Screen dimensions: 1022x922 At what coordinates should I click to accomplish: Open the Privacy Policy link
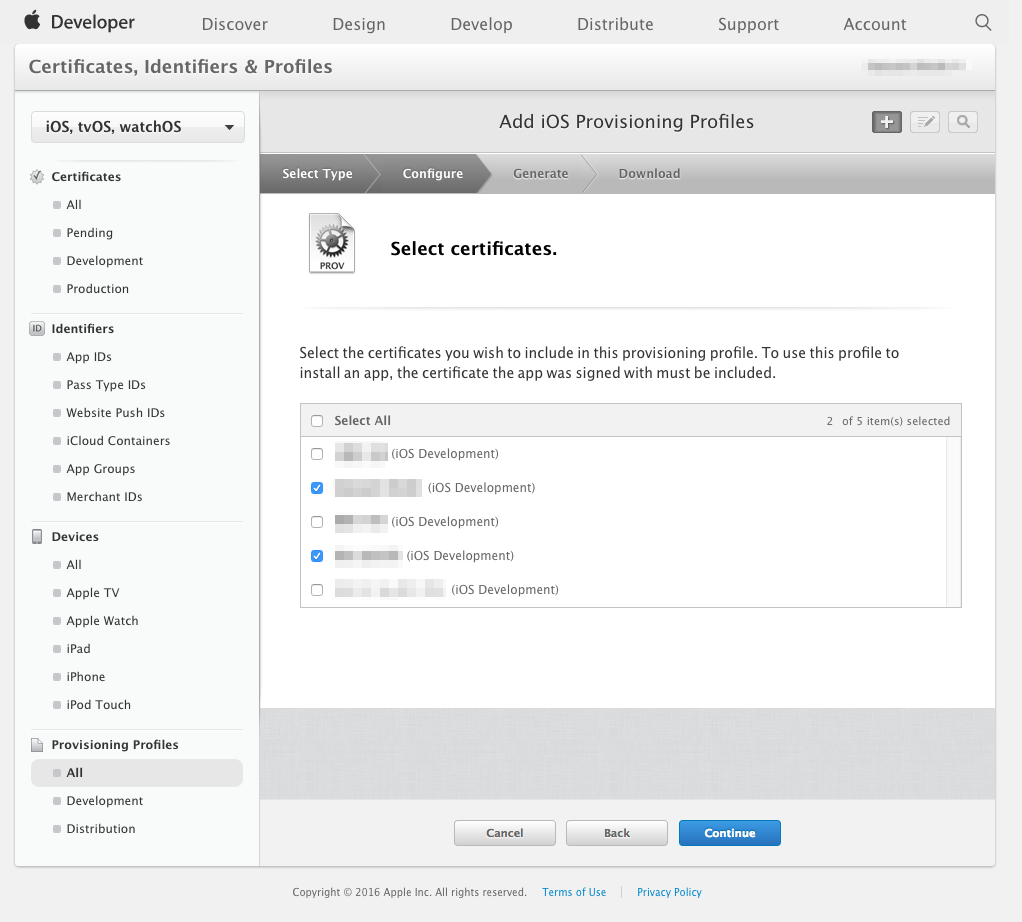669,892
